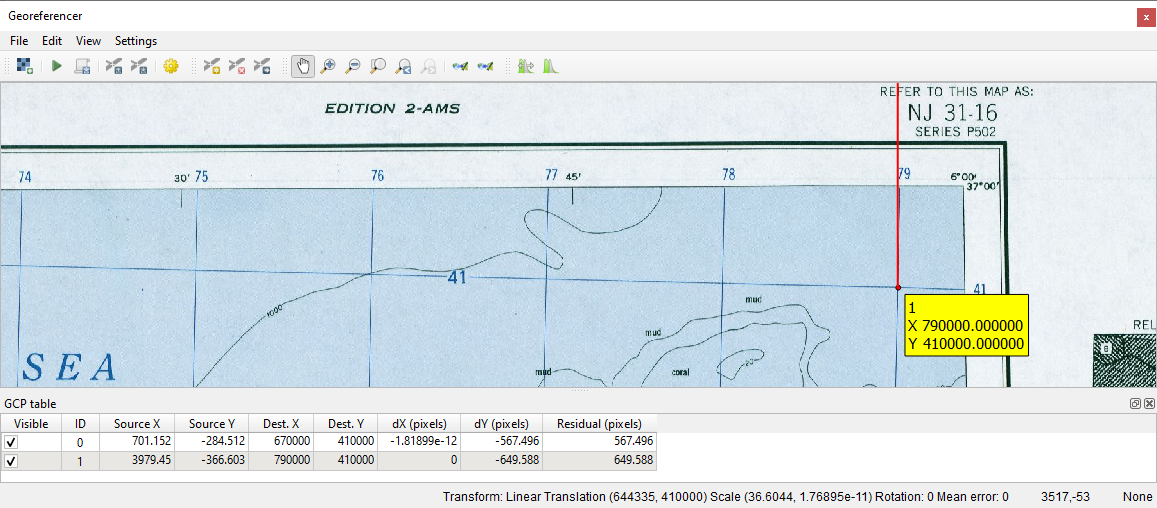The height and width of the screenshot is (508, 1157).
Task: Select the Add Point tool
Action: tap(212, 66)
